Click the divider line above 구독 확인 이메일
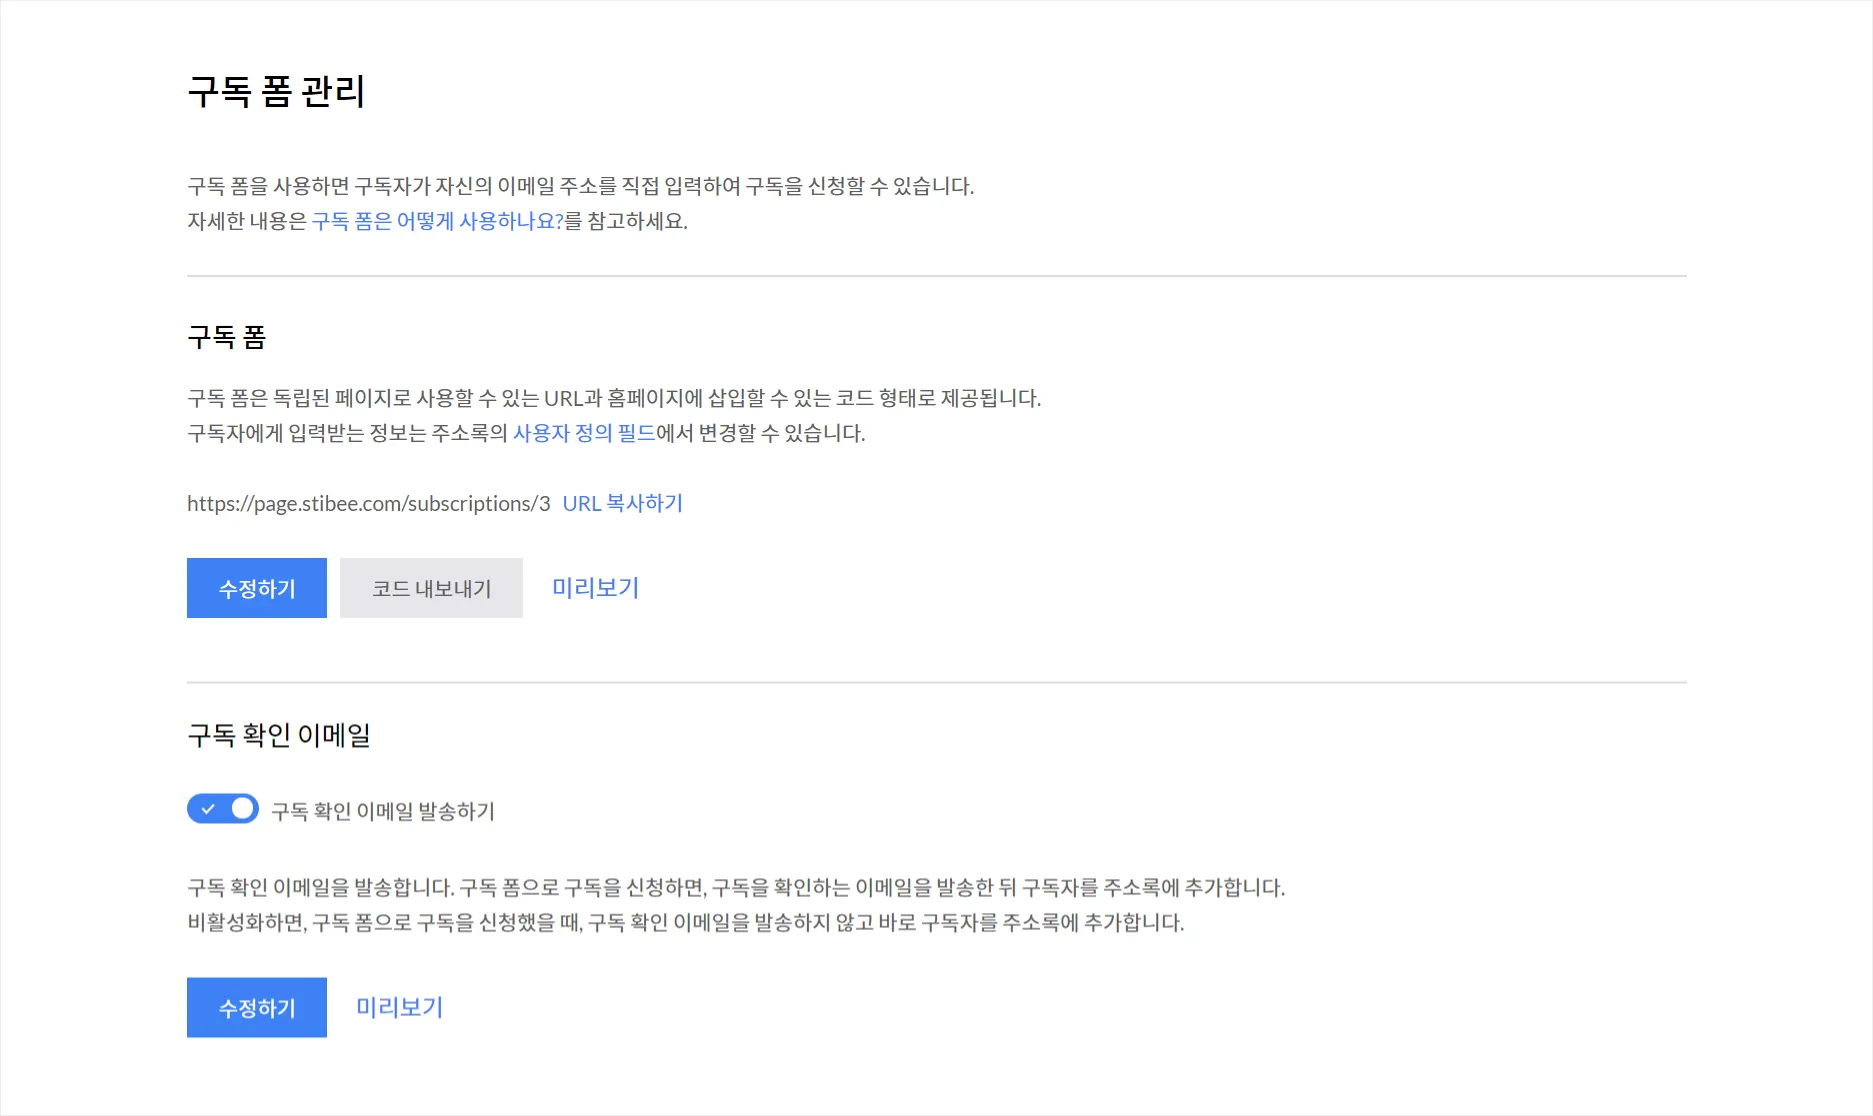This screenshot has height=1116, width=1873. [936, 682]
